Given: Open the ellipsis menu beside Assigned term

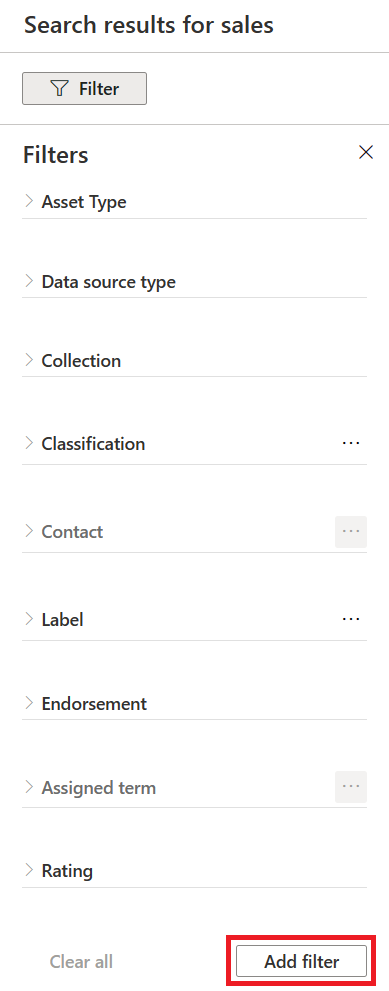Looking at the screenshot, I should click(x=351, y=787).
